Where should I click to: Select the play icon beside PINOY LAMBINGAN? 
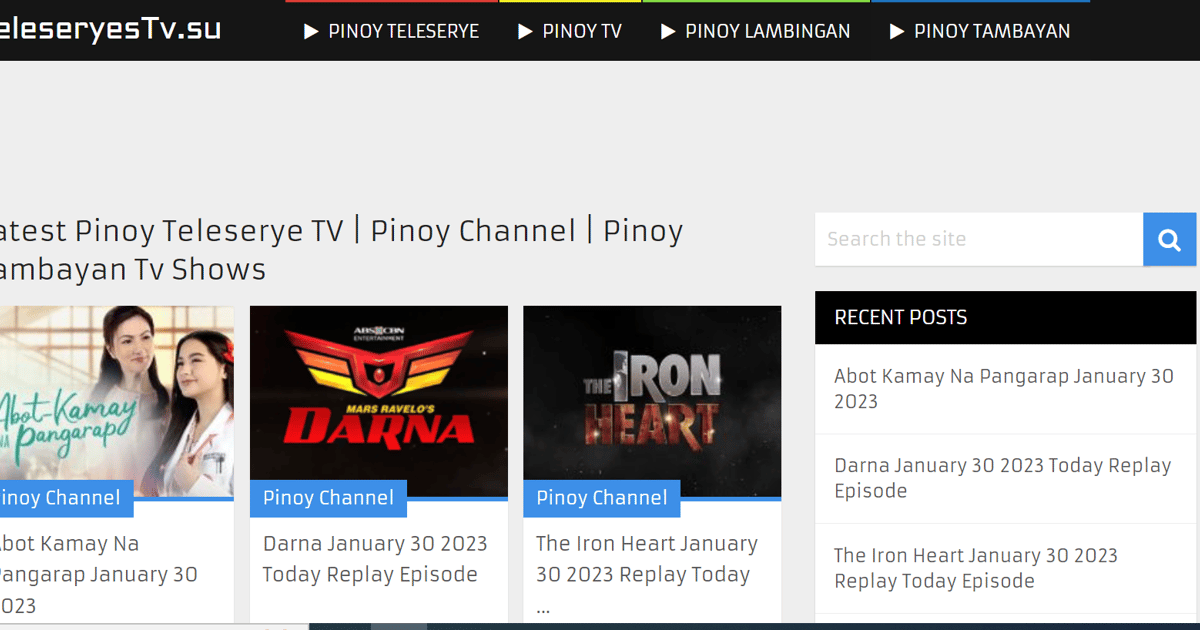[668, 31]
